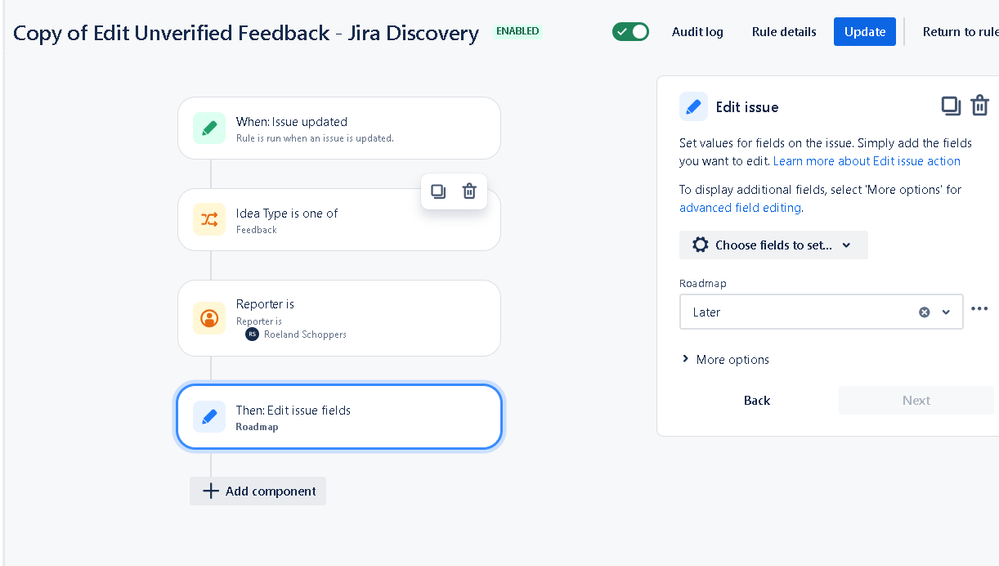Duplicate the Idea Type condition component

[x=438, y=191]
